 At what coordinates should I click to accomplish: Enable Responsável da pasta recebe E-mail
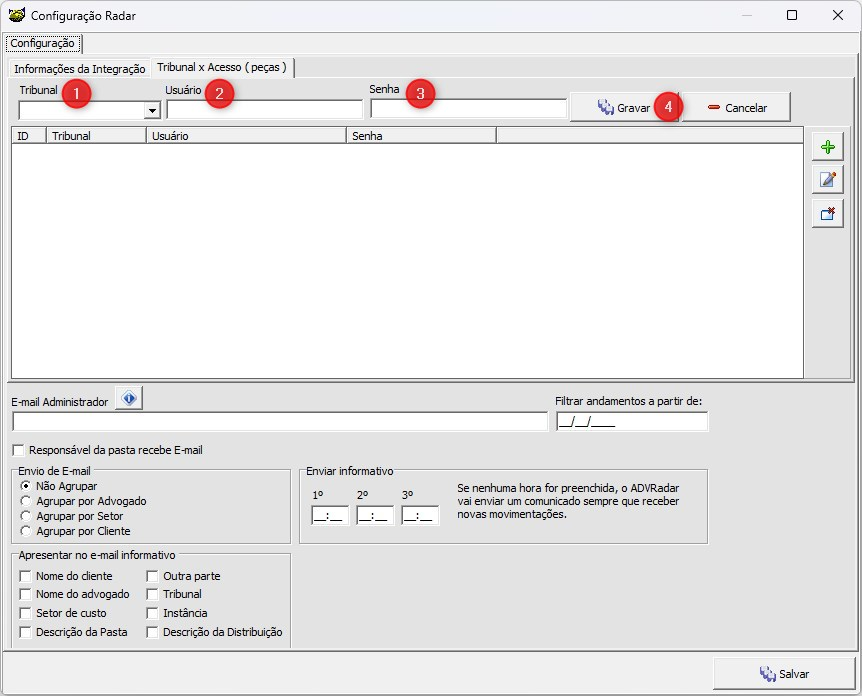19,450
